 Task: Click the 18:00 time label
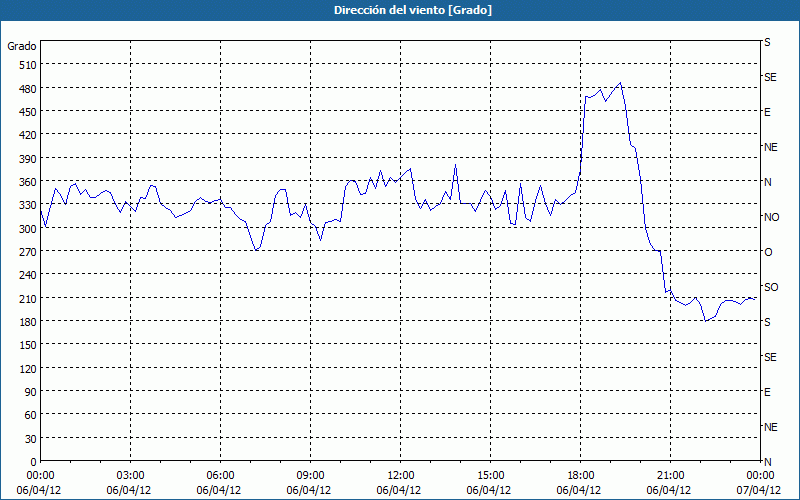click(x=581, y=476)
